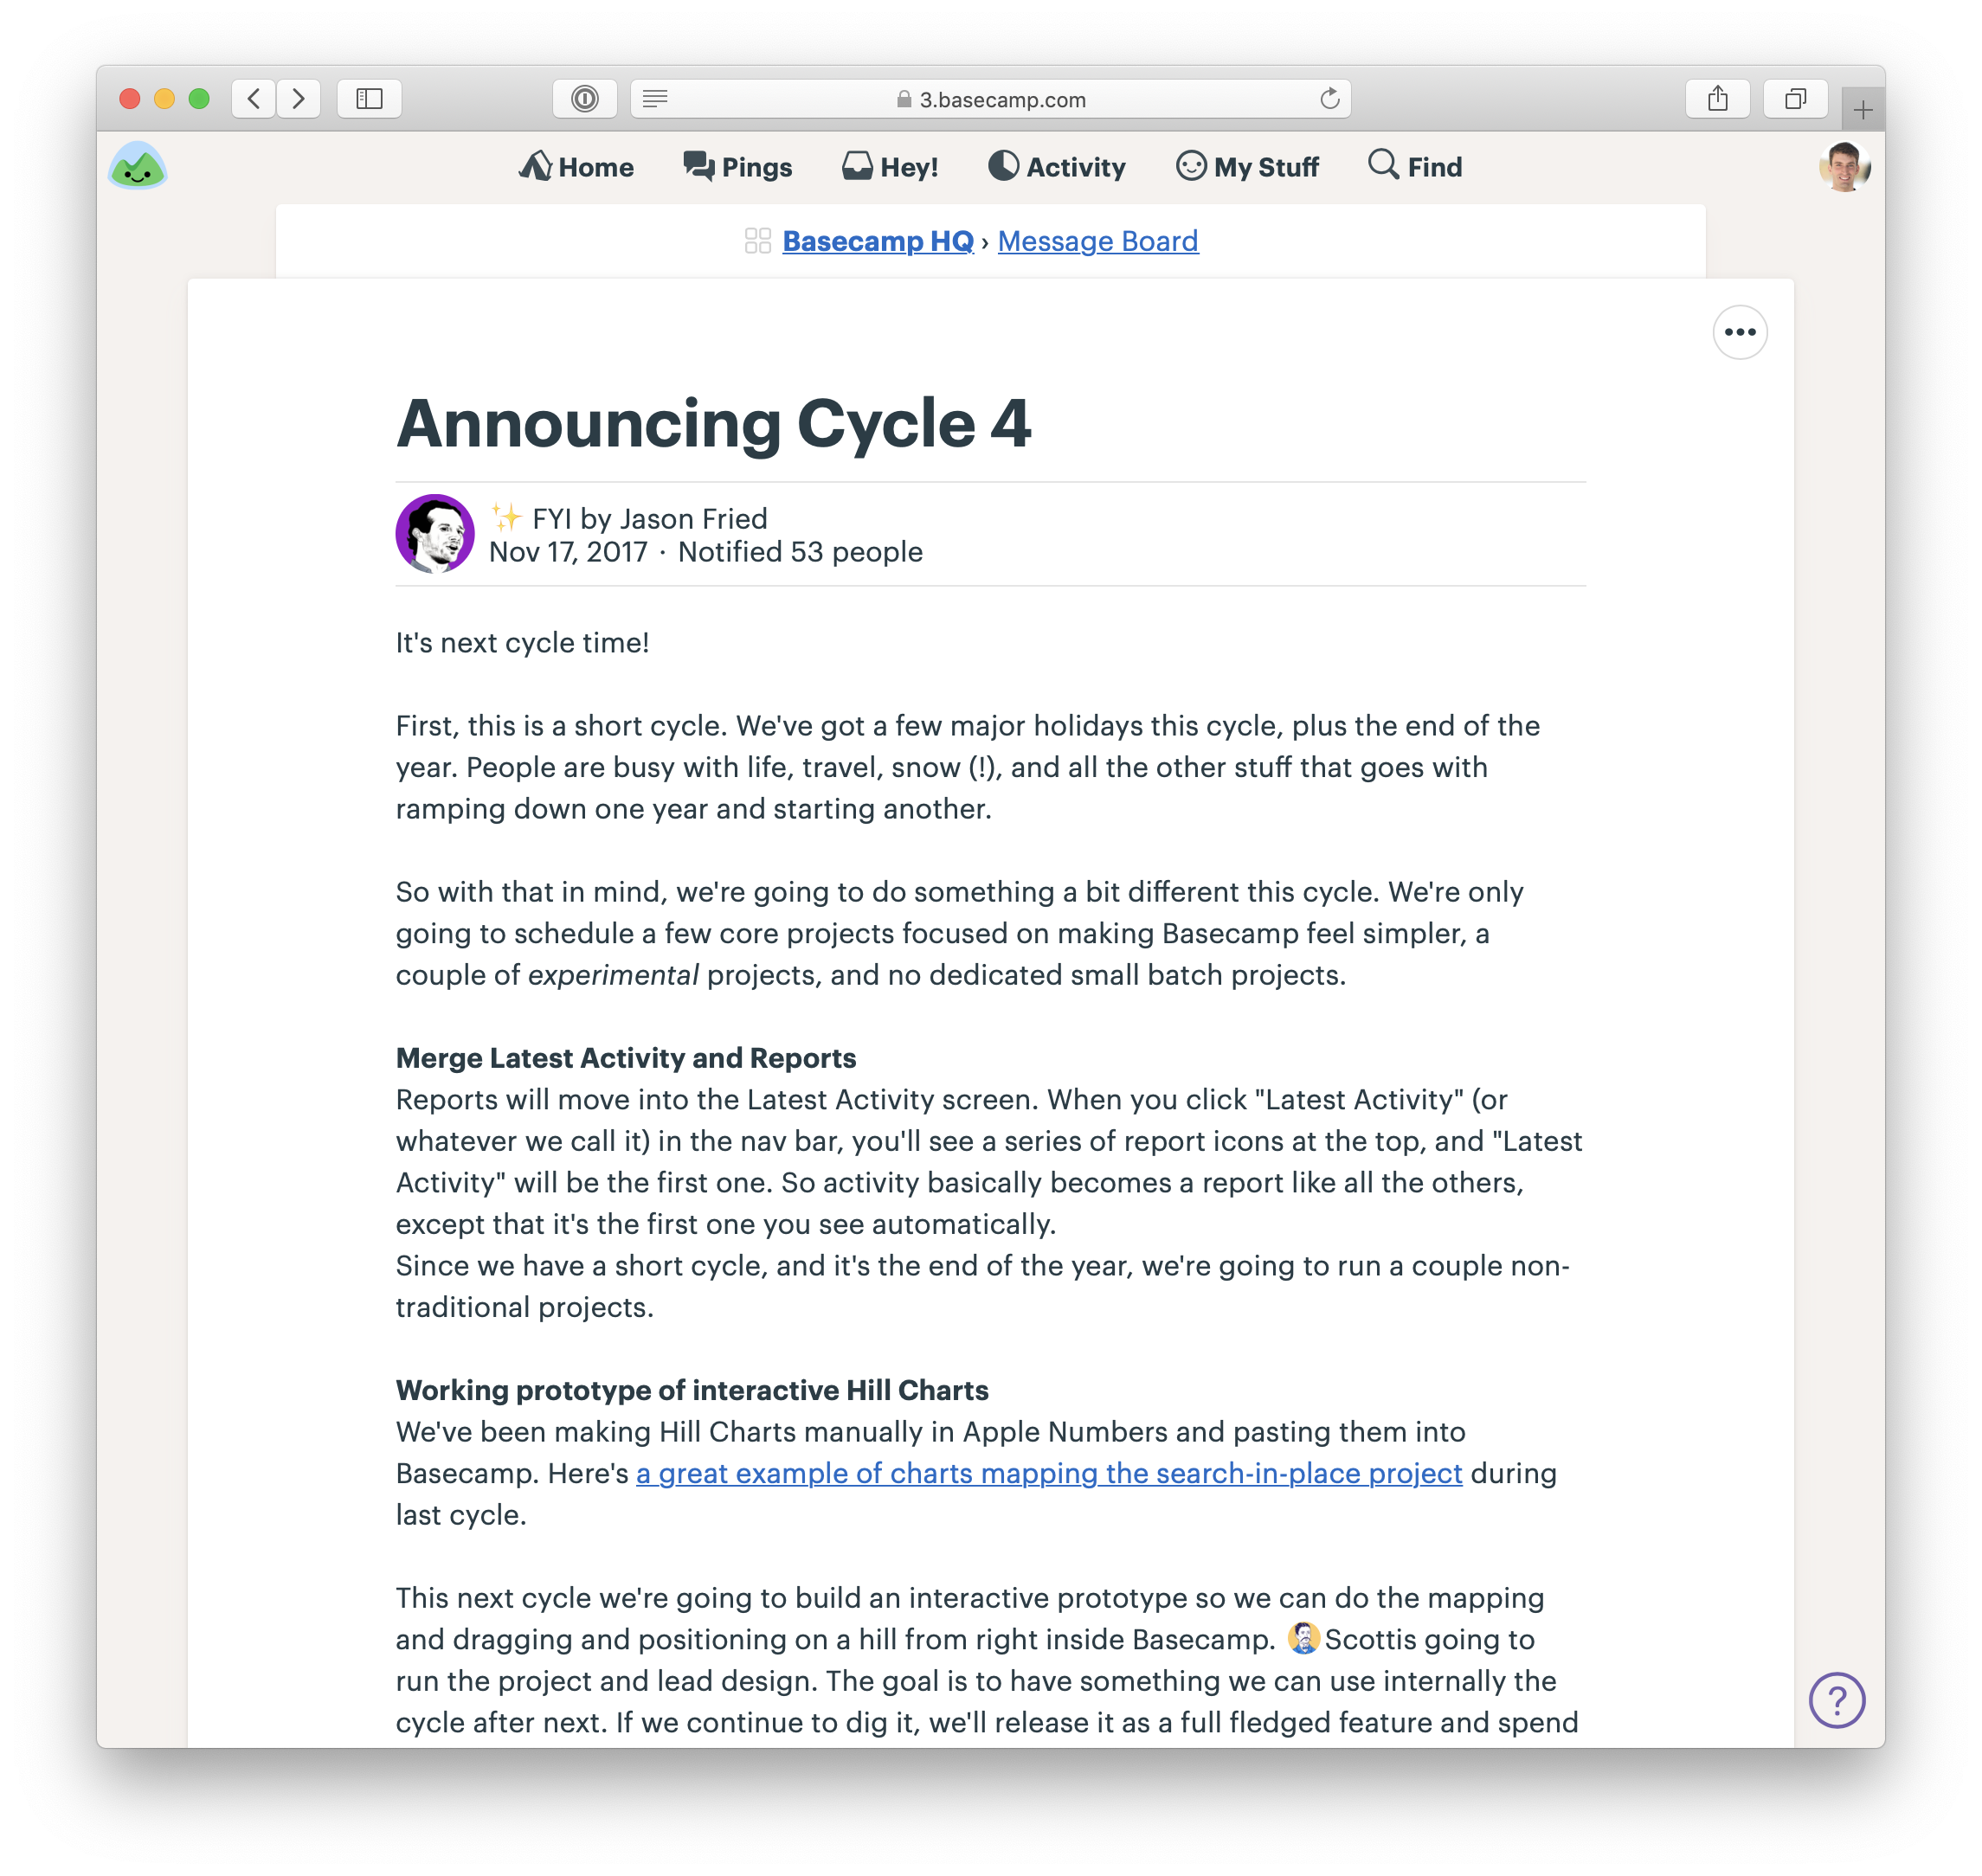The height and width of the screenshot is (1876, 1982).
Task: Go to Home in navigation
Action: tap(576, 167)
